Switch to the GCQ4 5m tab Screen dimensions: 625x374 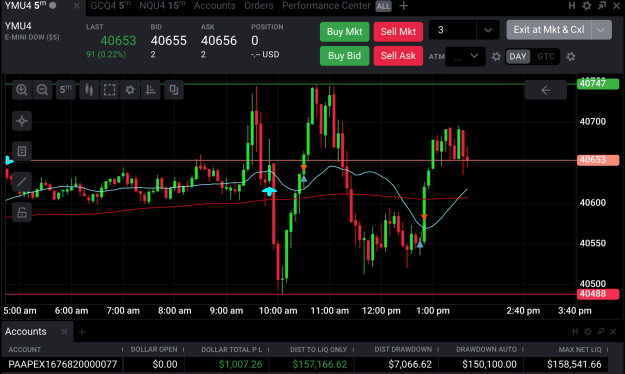pos(110,6)
